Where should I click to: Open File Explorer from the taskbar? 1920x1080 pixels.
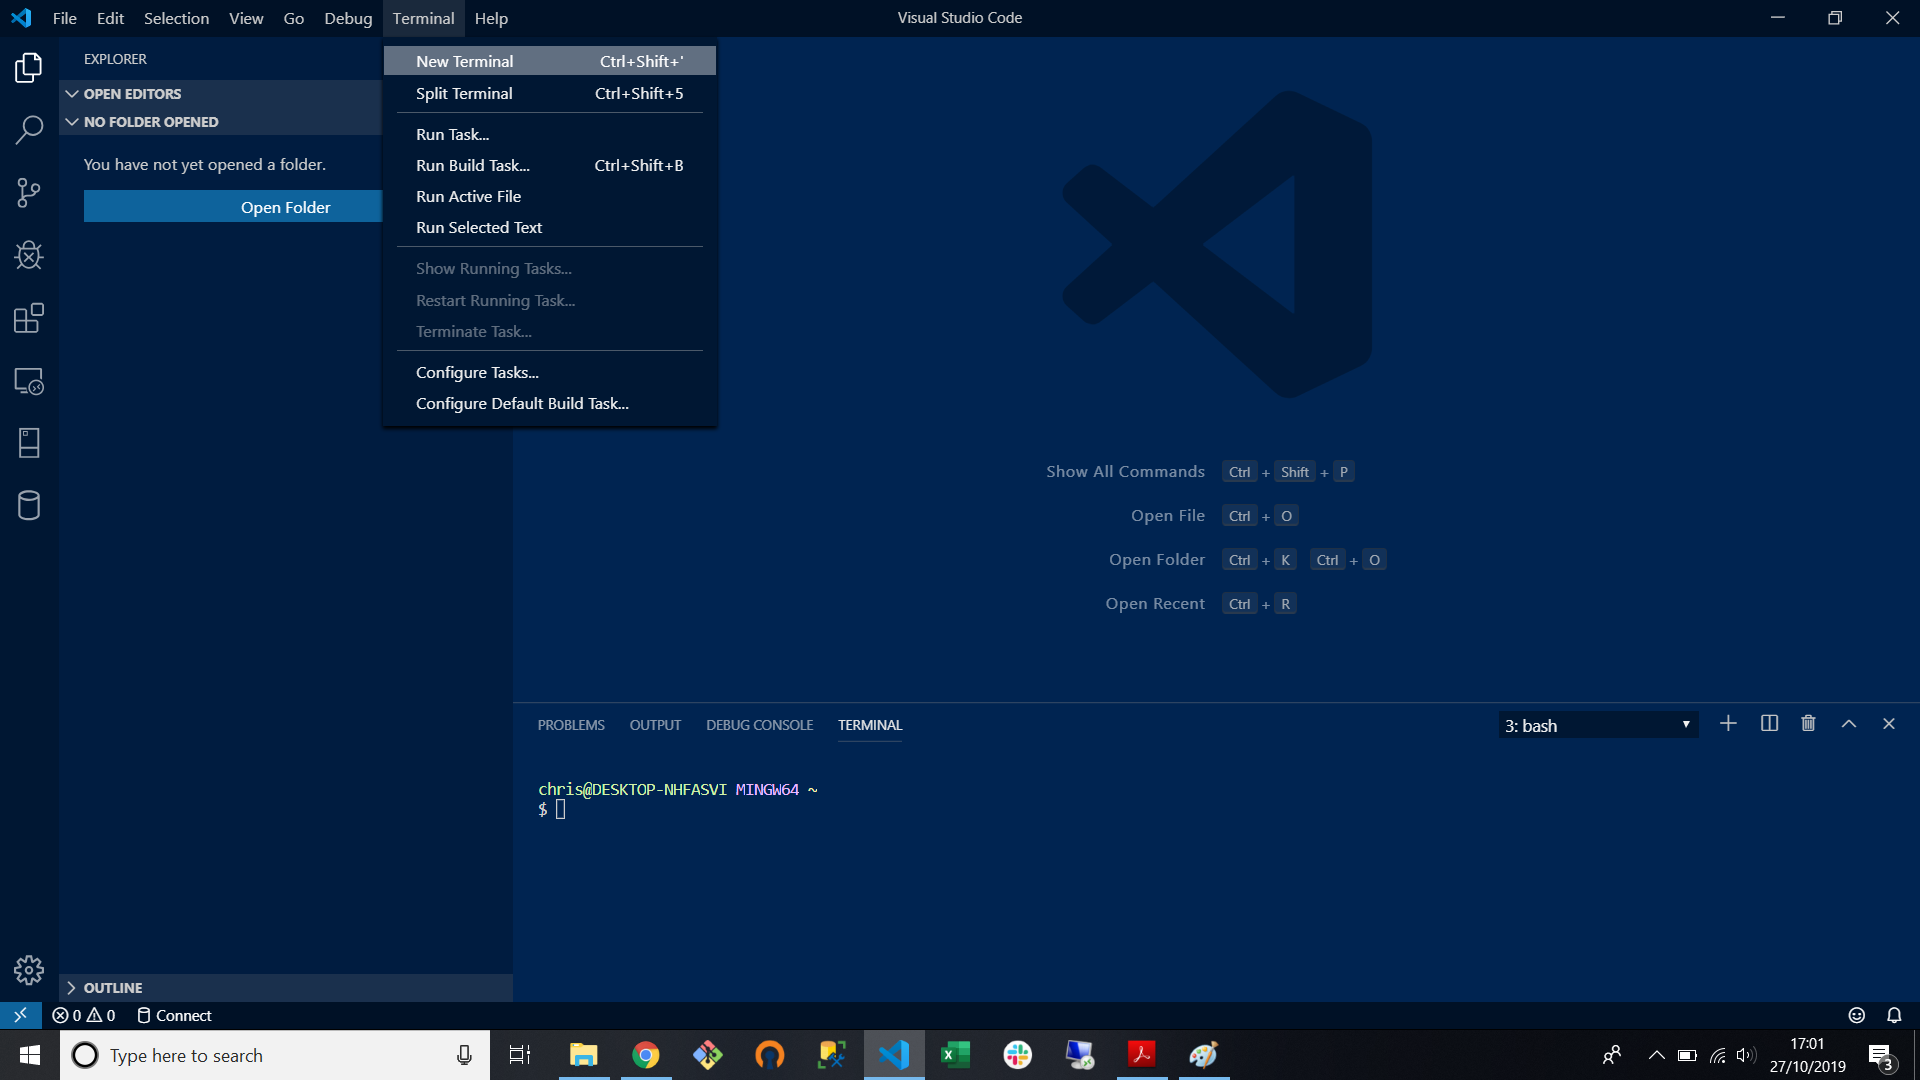(x=583, y=1055)
